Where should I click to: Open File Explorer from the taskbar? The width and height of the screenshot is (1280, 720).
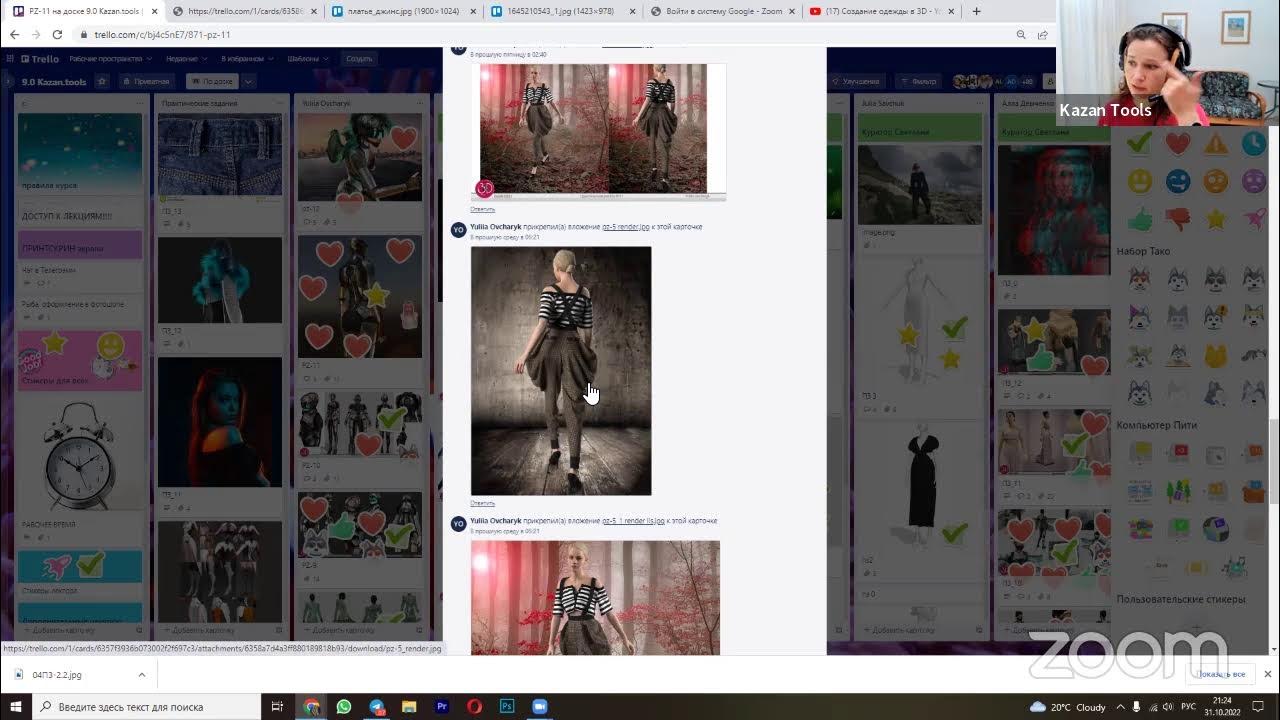click(409, 706)
